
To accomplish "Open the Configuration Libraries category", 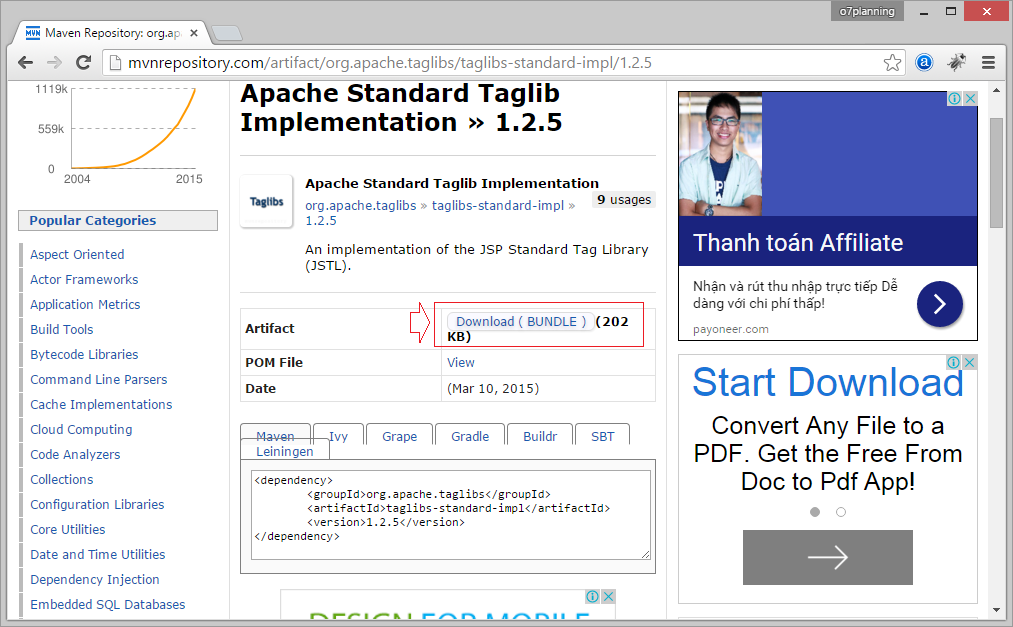I will 97,504.
